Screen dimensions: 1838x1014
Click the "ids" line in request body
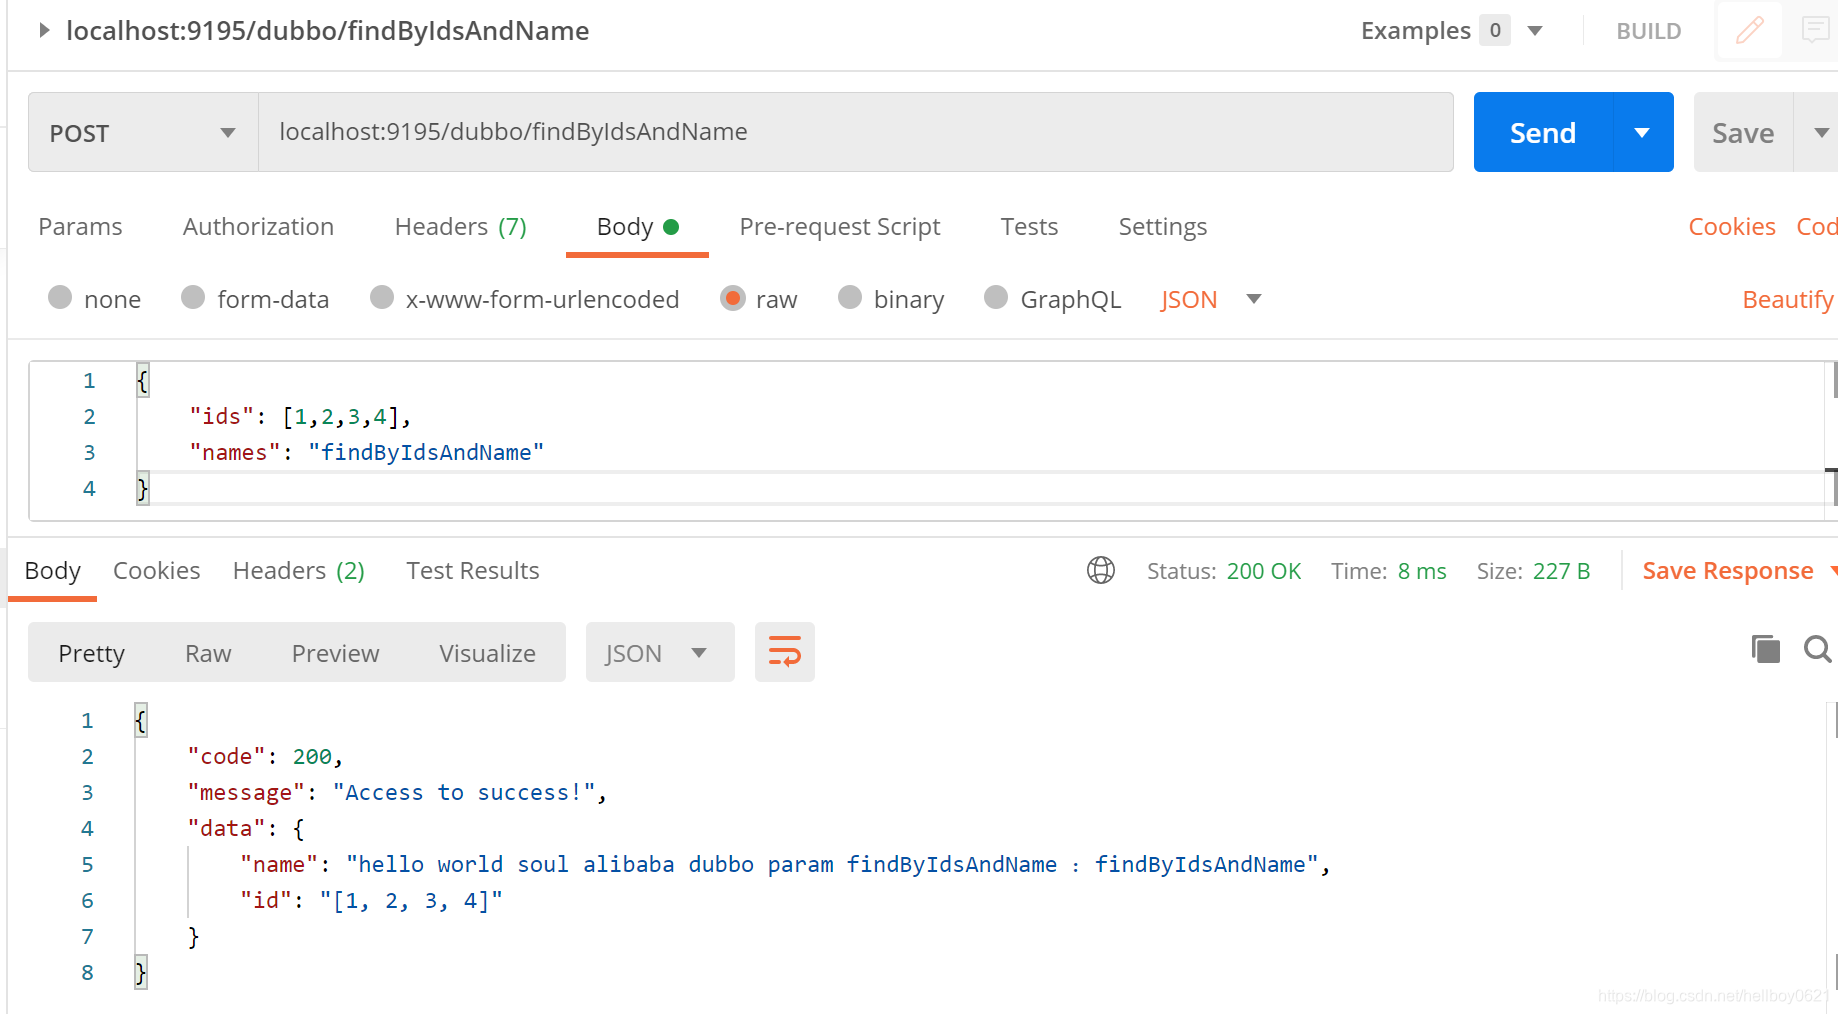tap(299, 416)
